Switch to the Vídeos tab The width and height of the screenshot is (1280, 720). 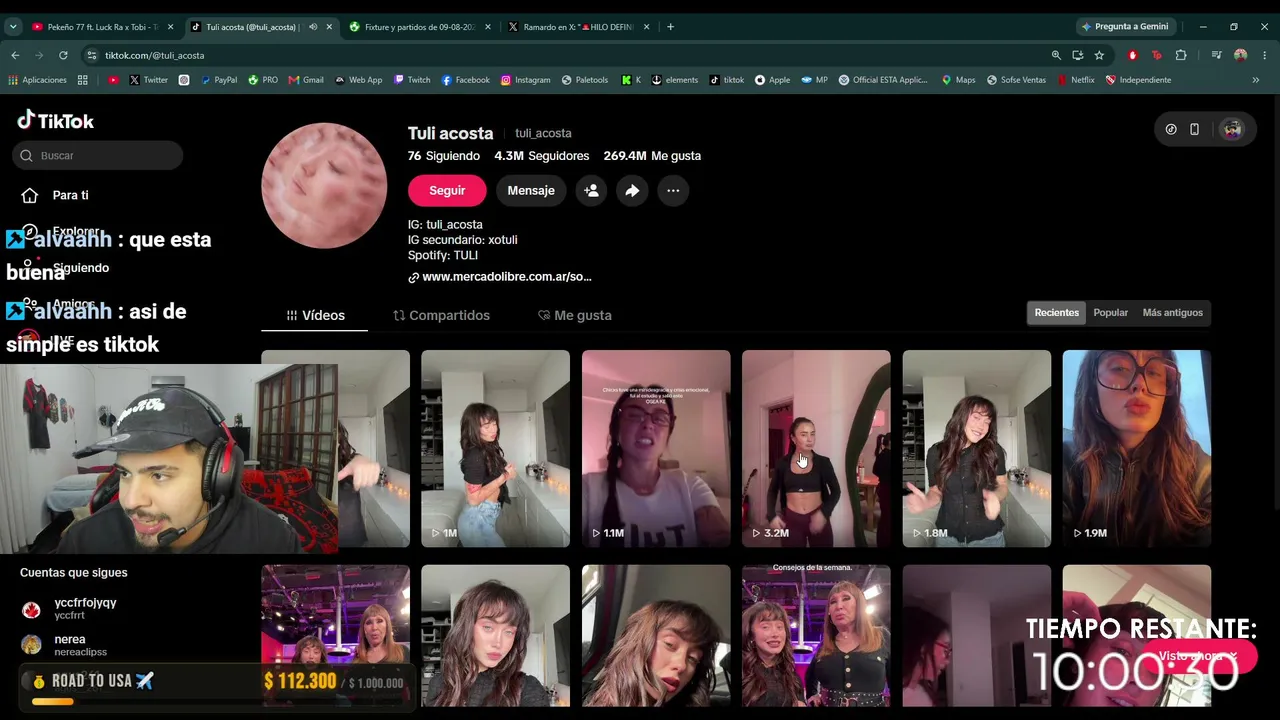pyautogui.click(x=315, y=315)
